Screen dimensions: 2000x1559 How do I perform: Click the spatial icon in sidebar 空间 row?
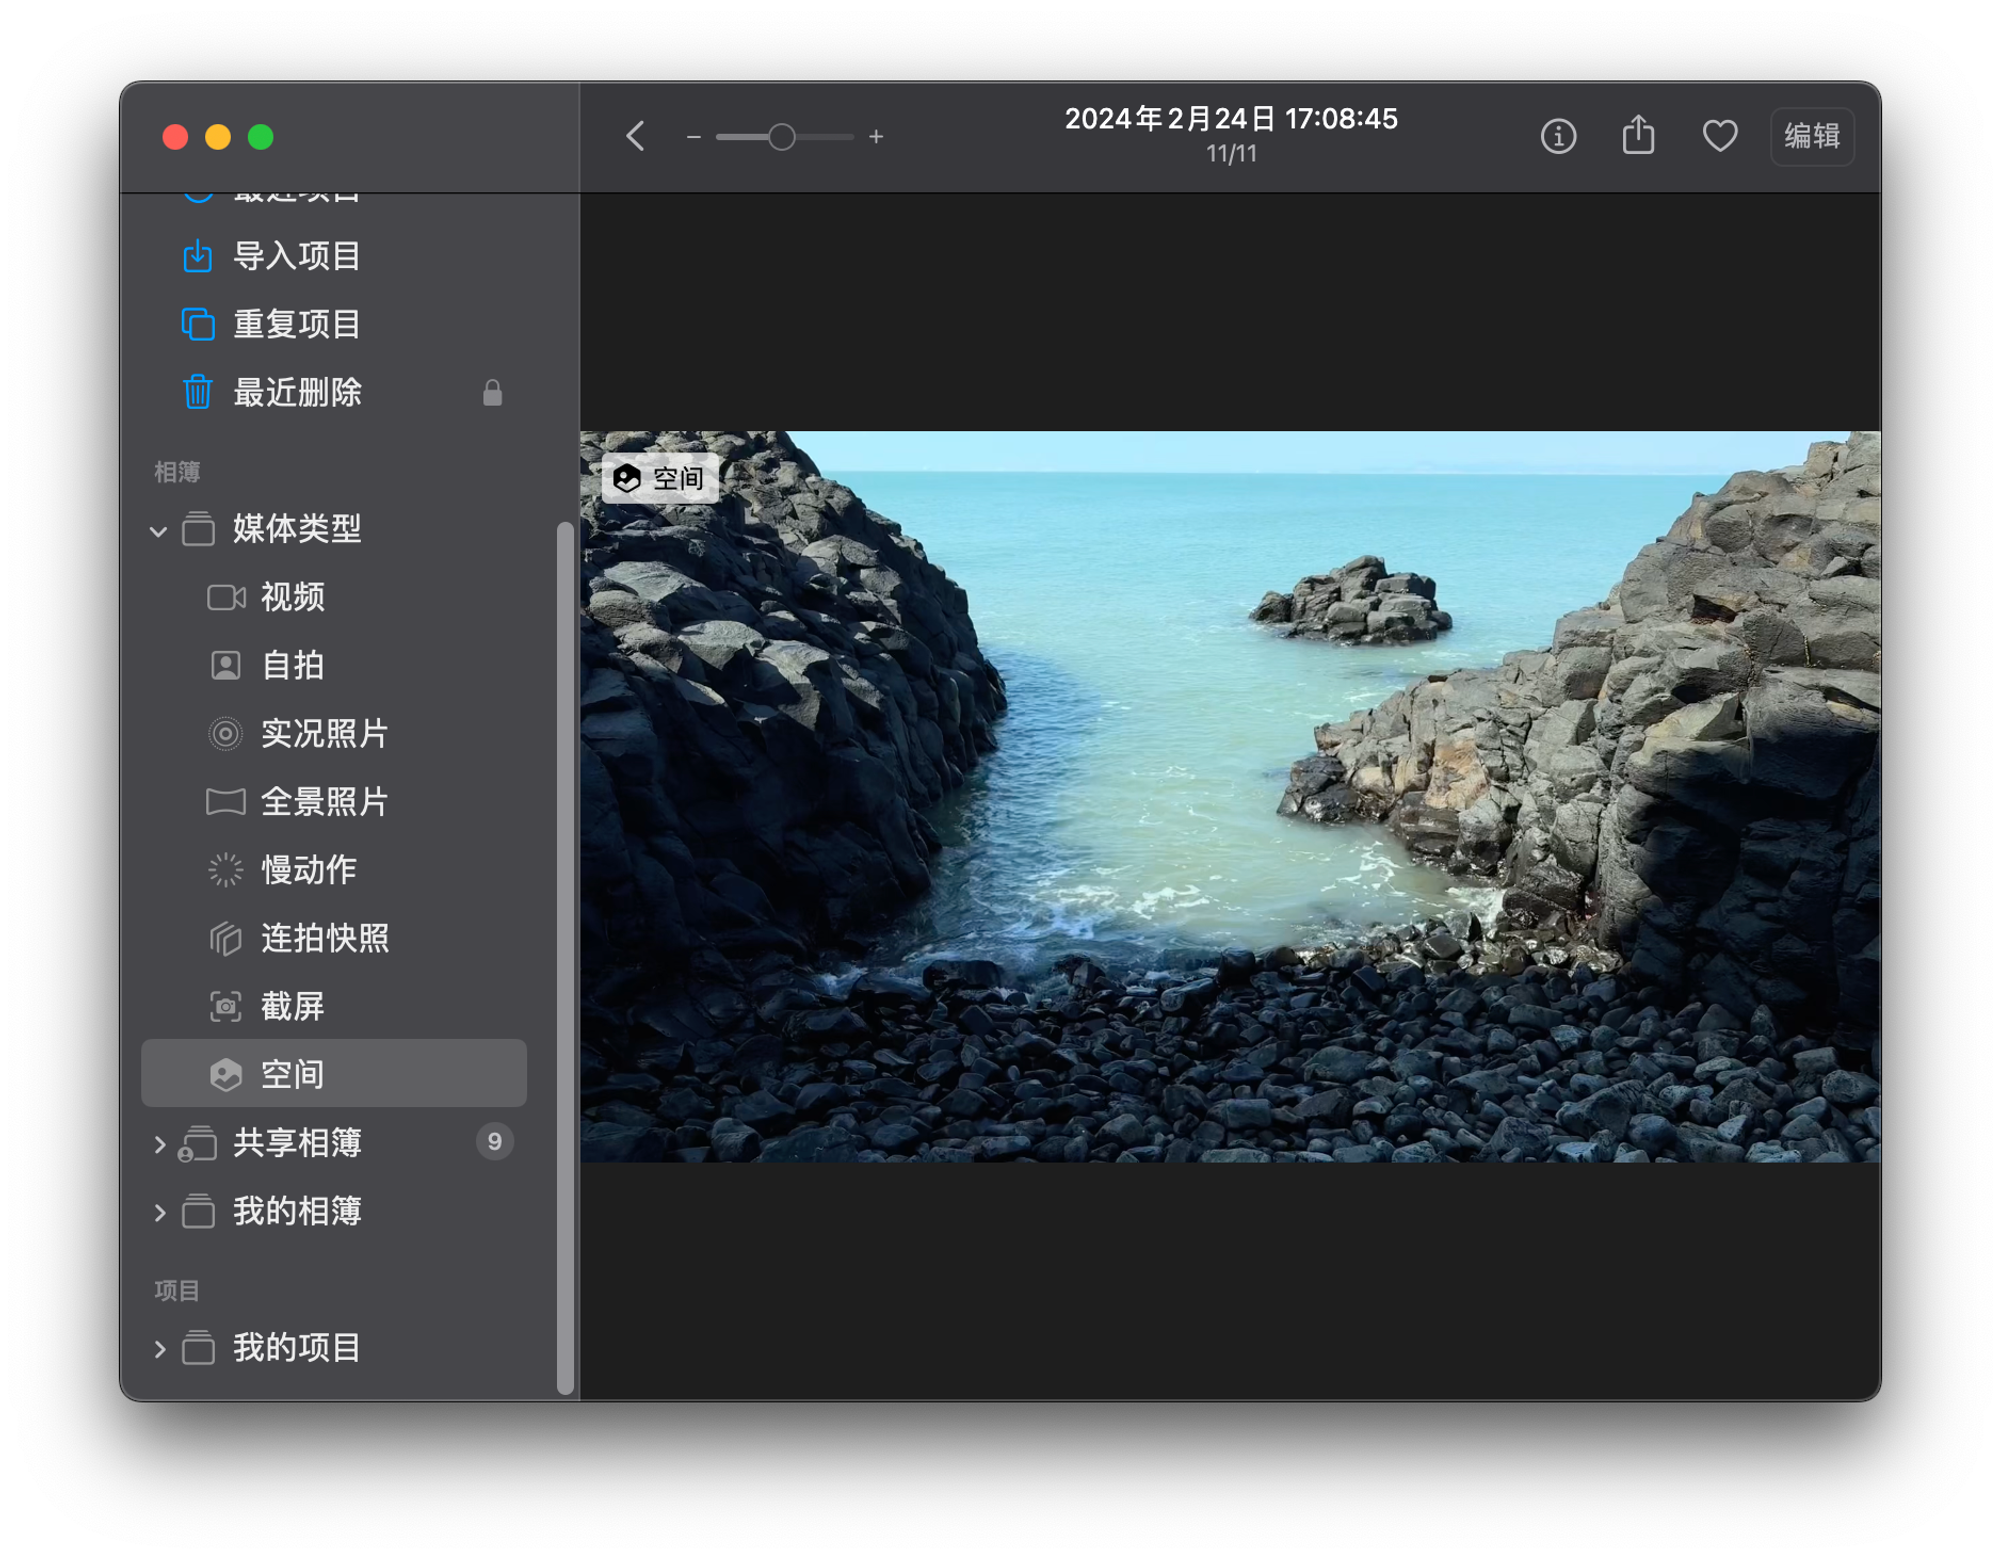[226, 1075]
